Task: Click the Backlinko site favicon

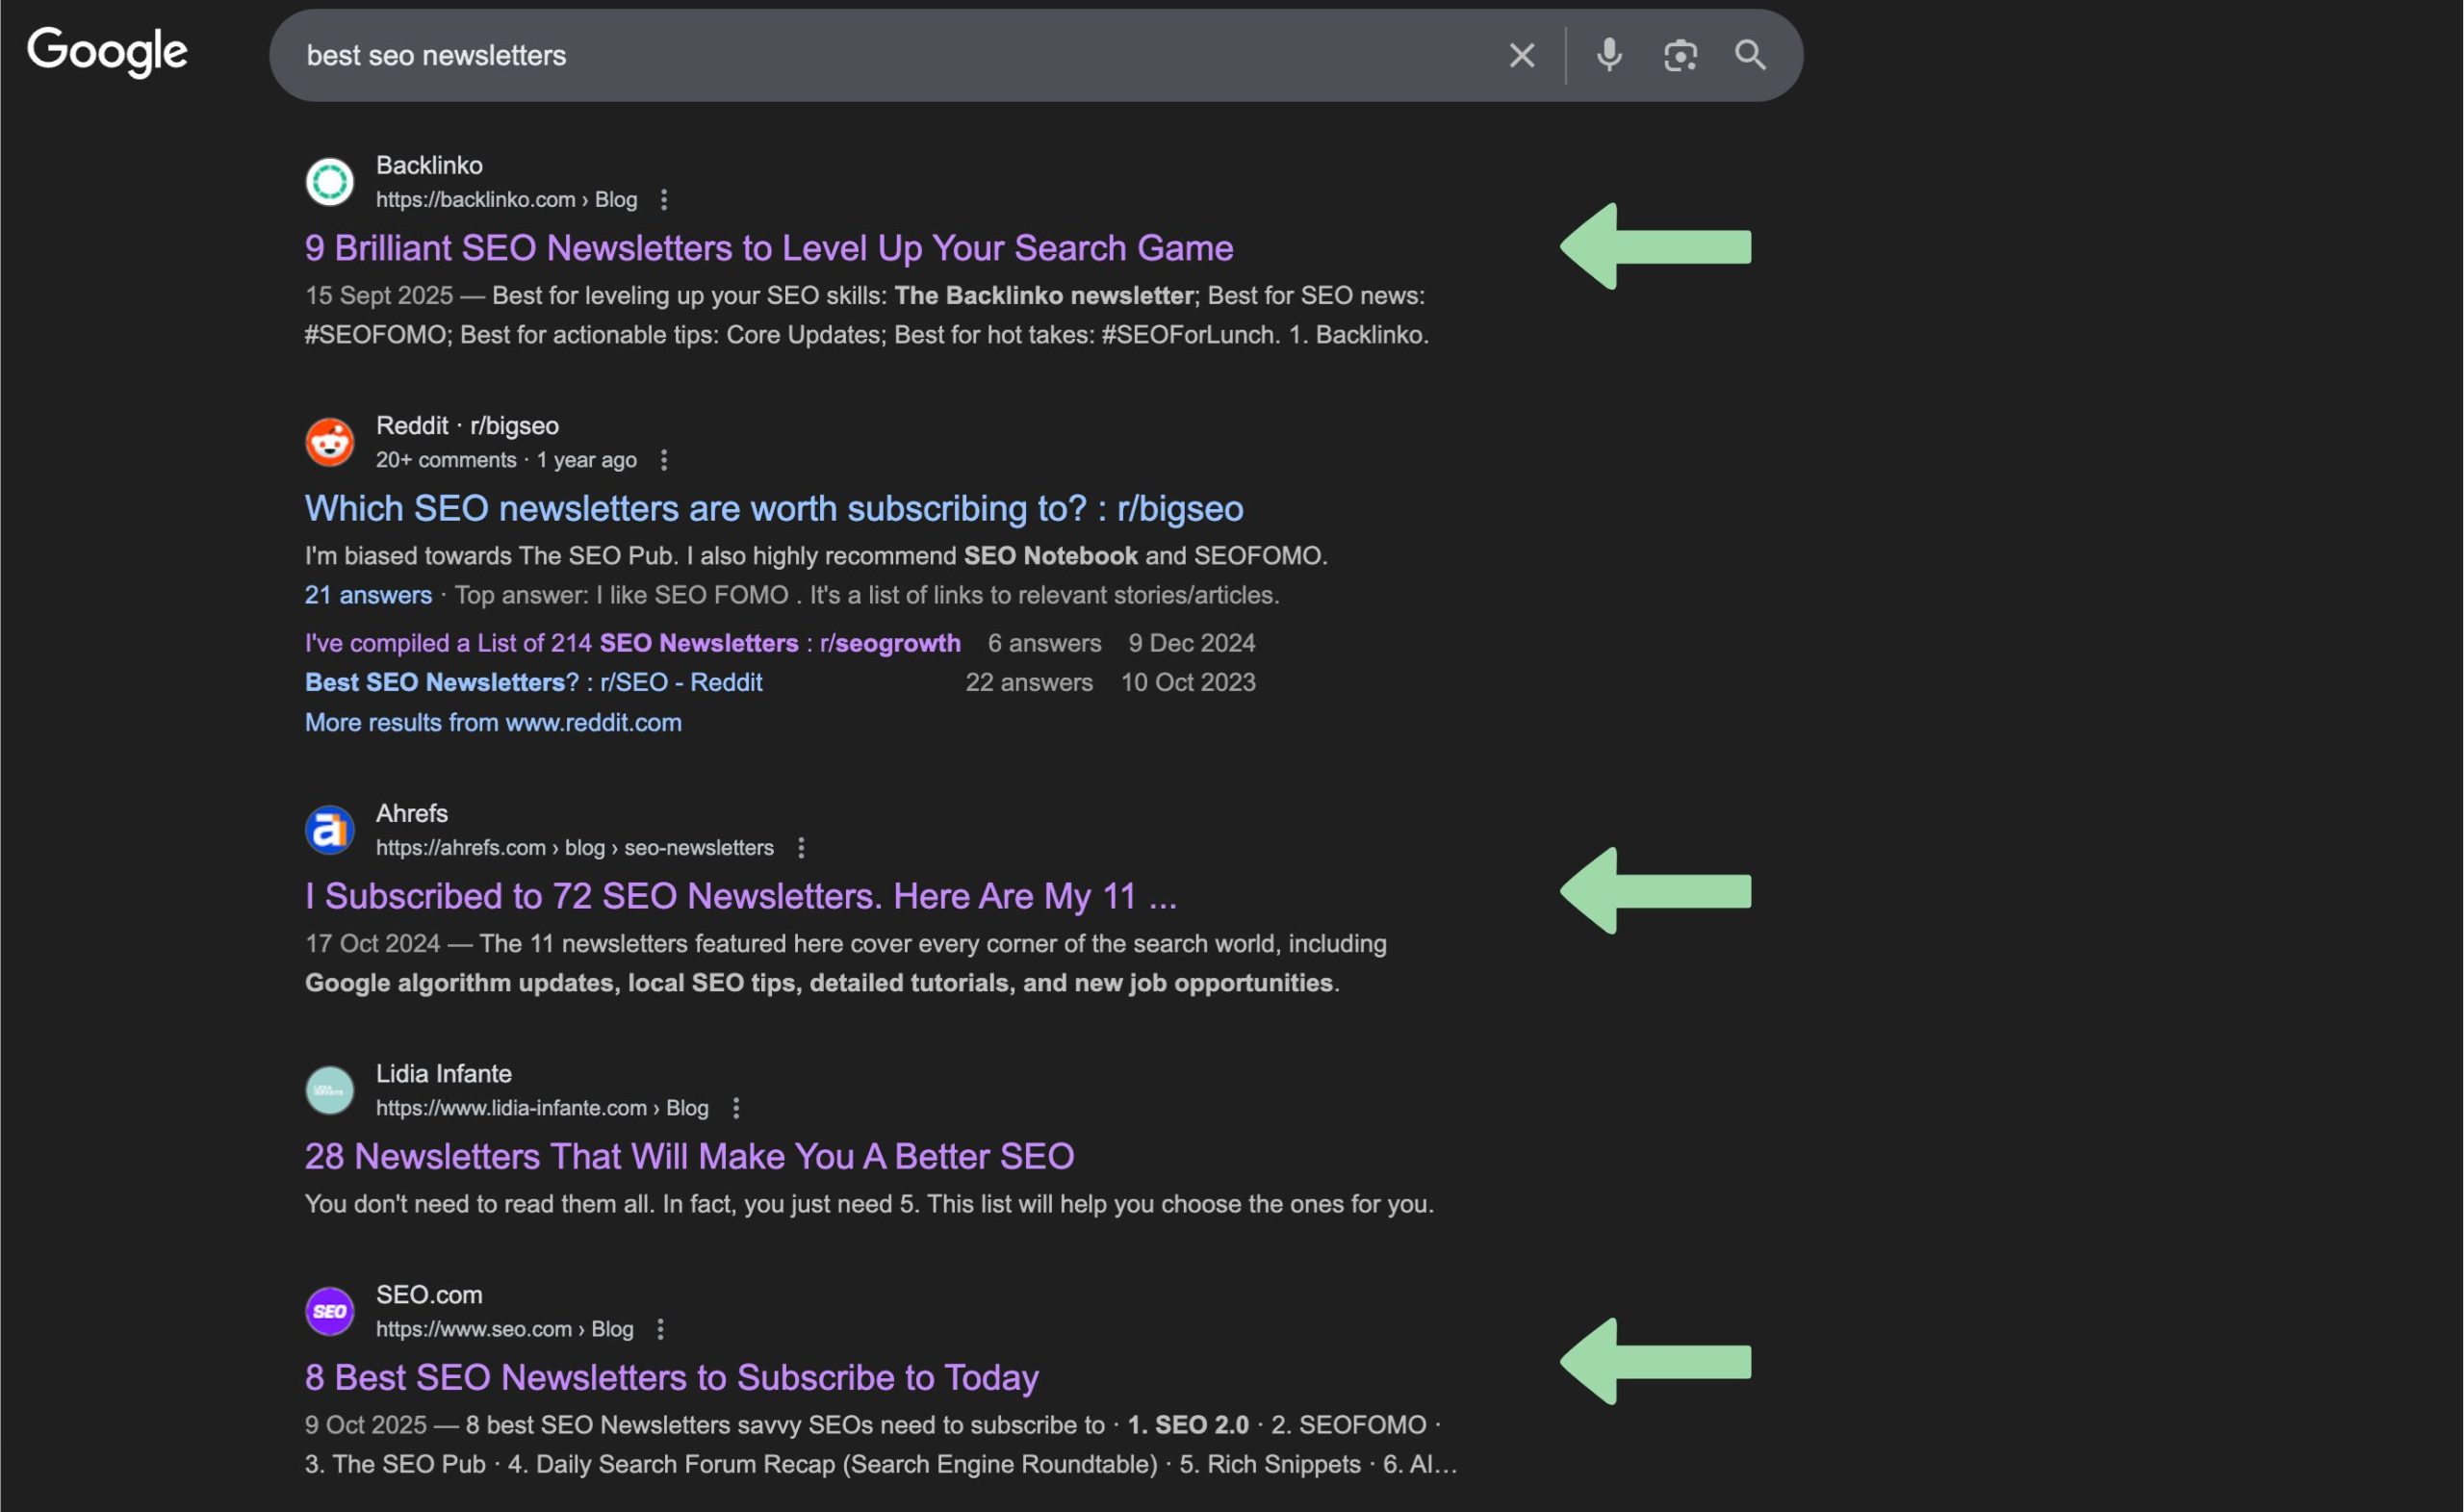Action: 329,182
